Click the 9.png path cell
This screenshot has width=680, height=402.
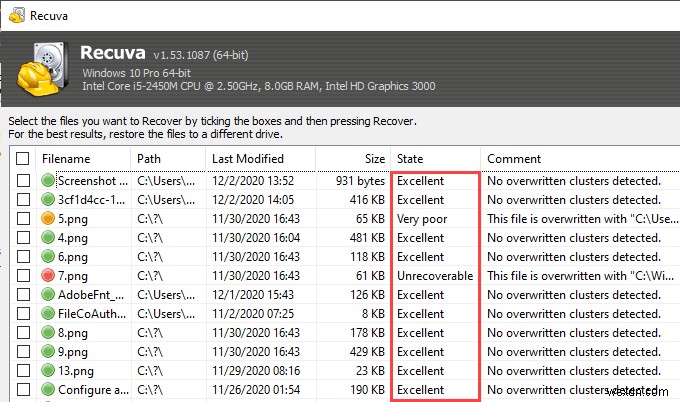tap(150, 352)
